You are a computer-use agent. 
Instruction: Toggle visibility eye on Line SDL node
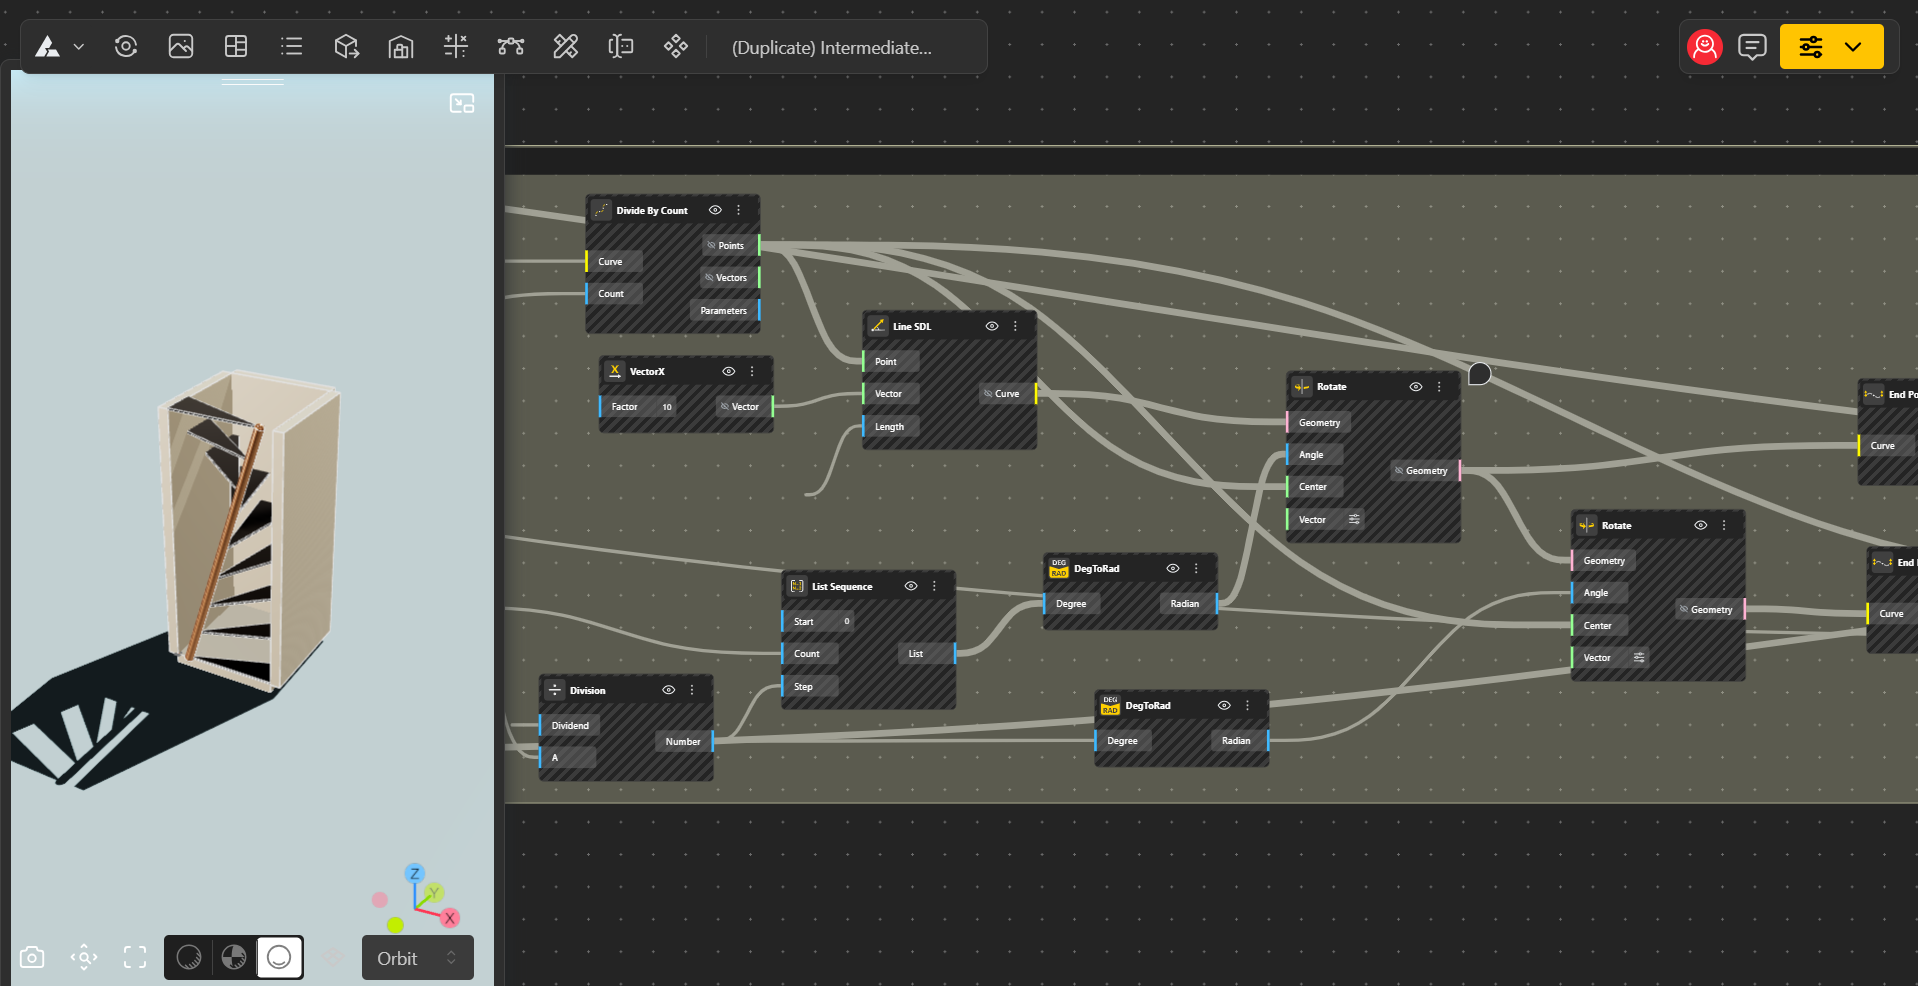(992, 326)
